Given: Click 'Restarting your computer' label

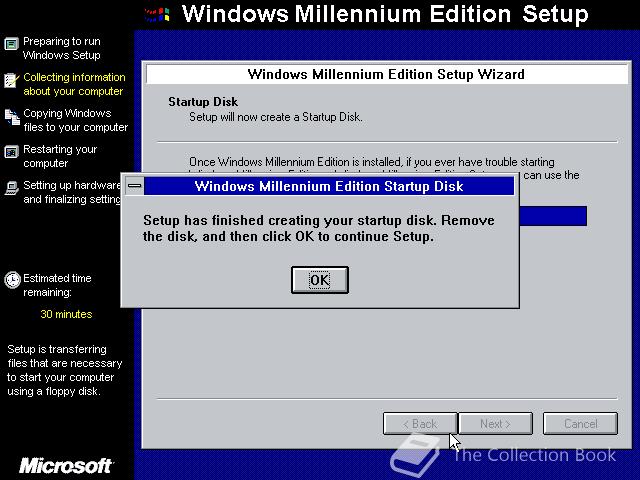Looking at the screenshot, I should point(60,156).
